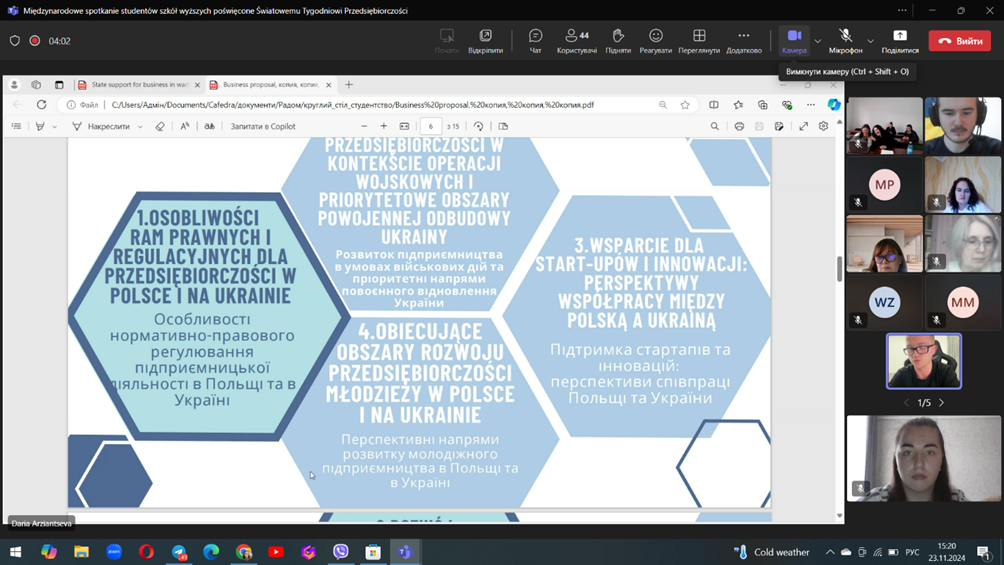Open YouTube from the taskbar
1004x565 pixels.
click(276, 552)
